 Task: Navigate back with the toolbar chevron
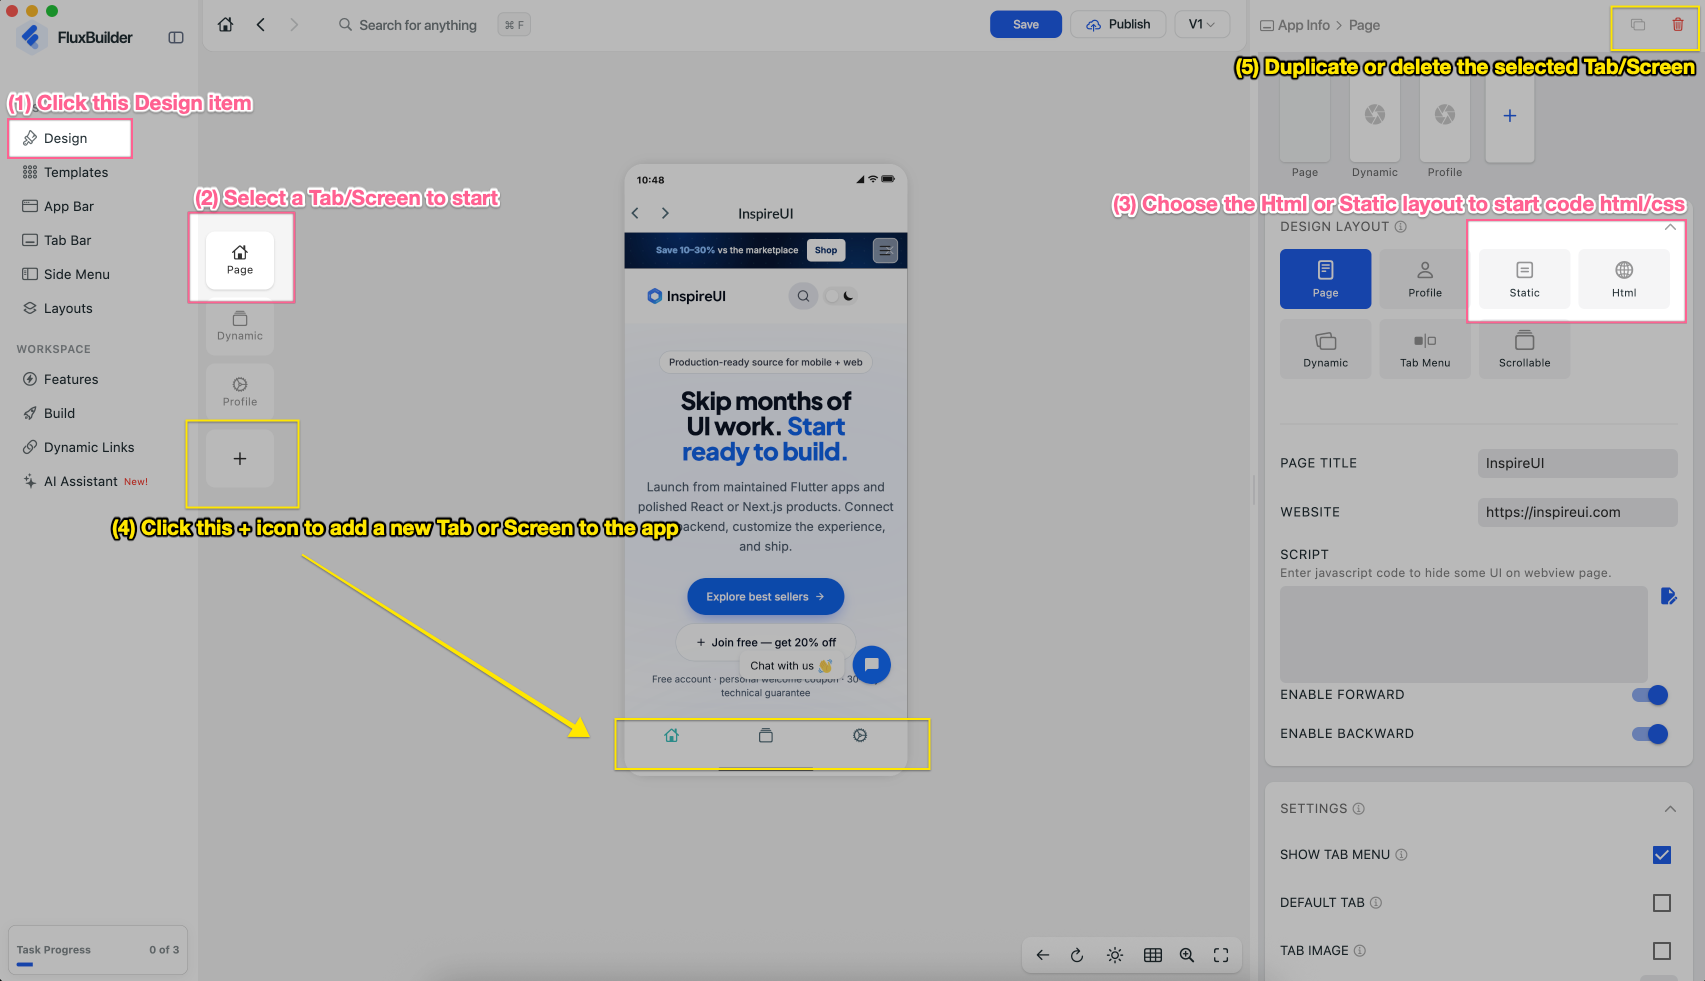[261, 25]
